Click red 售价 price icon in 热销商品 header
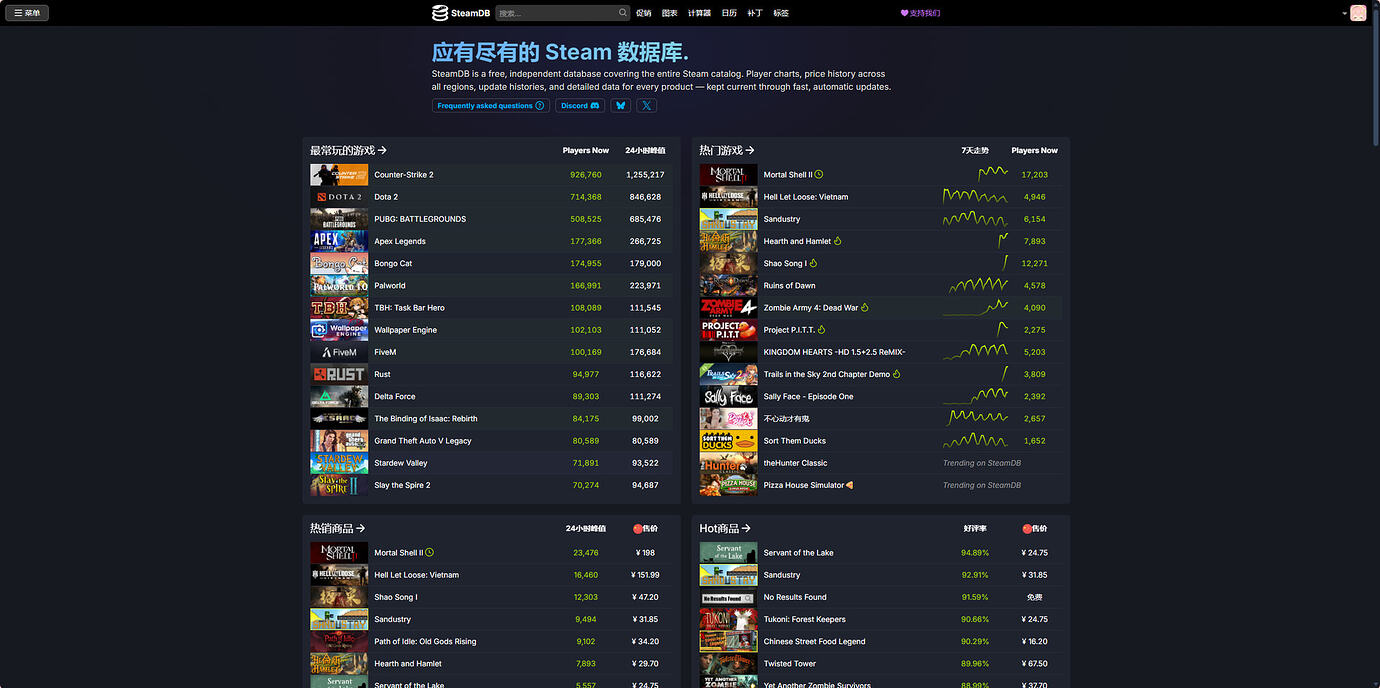1380x688 pixels. [637, 528]
